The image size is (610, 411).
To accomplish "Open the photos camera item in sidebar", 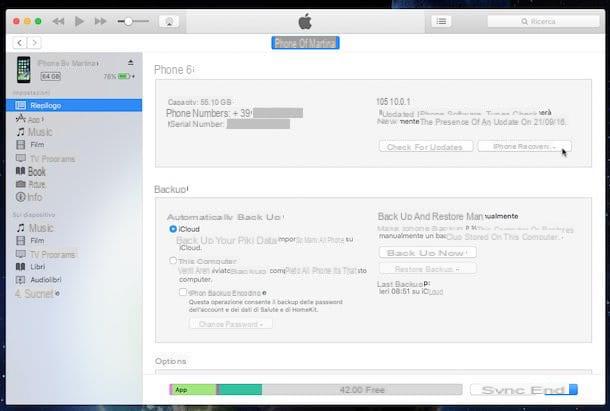I will [30, 184].
